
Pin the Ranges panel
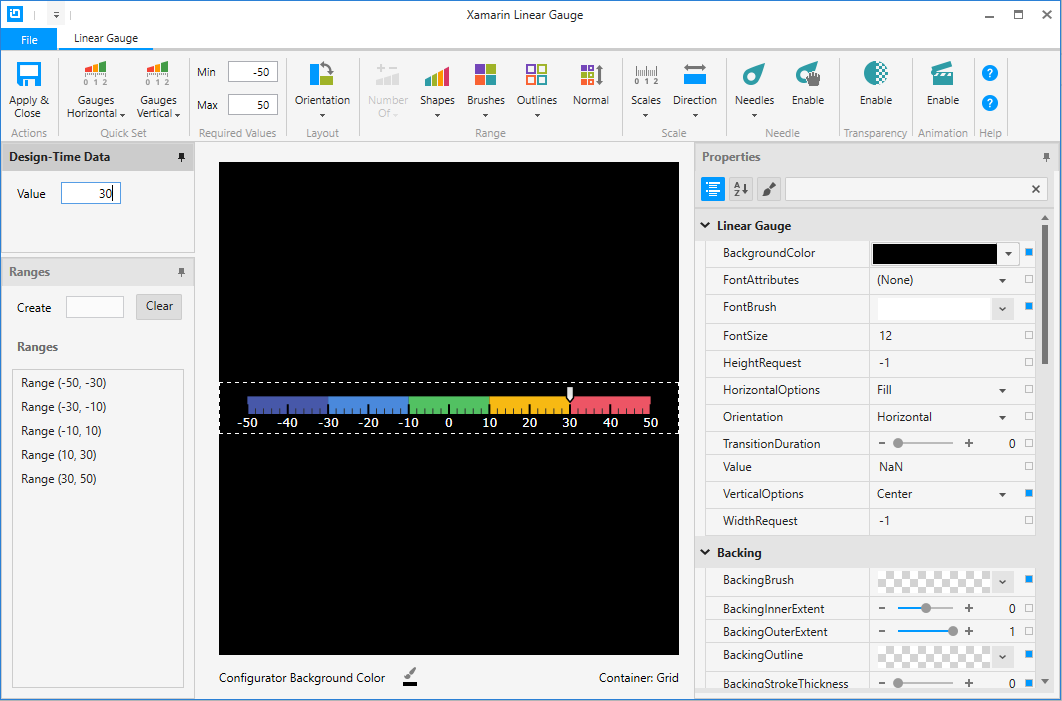(x=181, y=272)
